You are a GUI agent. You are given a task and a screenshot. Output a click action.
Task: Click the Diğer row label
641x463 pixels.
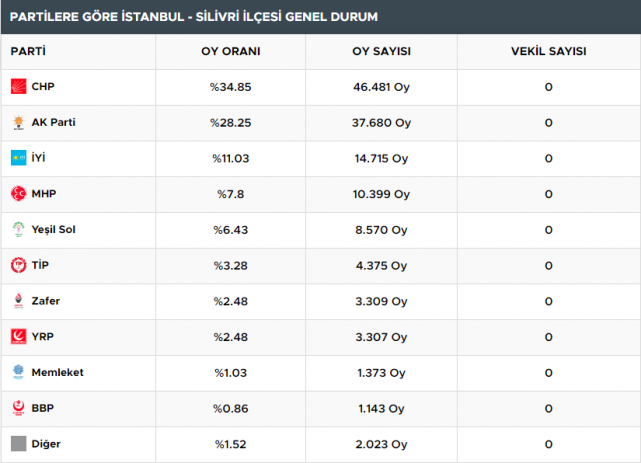[46, 444]
